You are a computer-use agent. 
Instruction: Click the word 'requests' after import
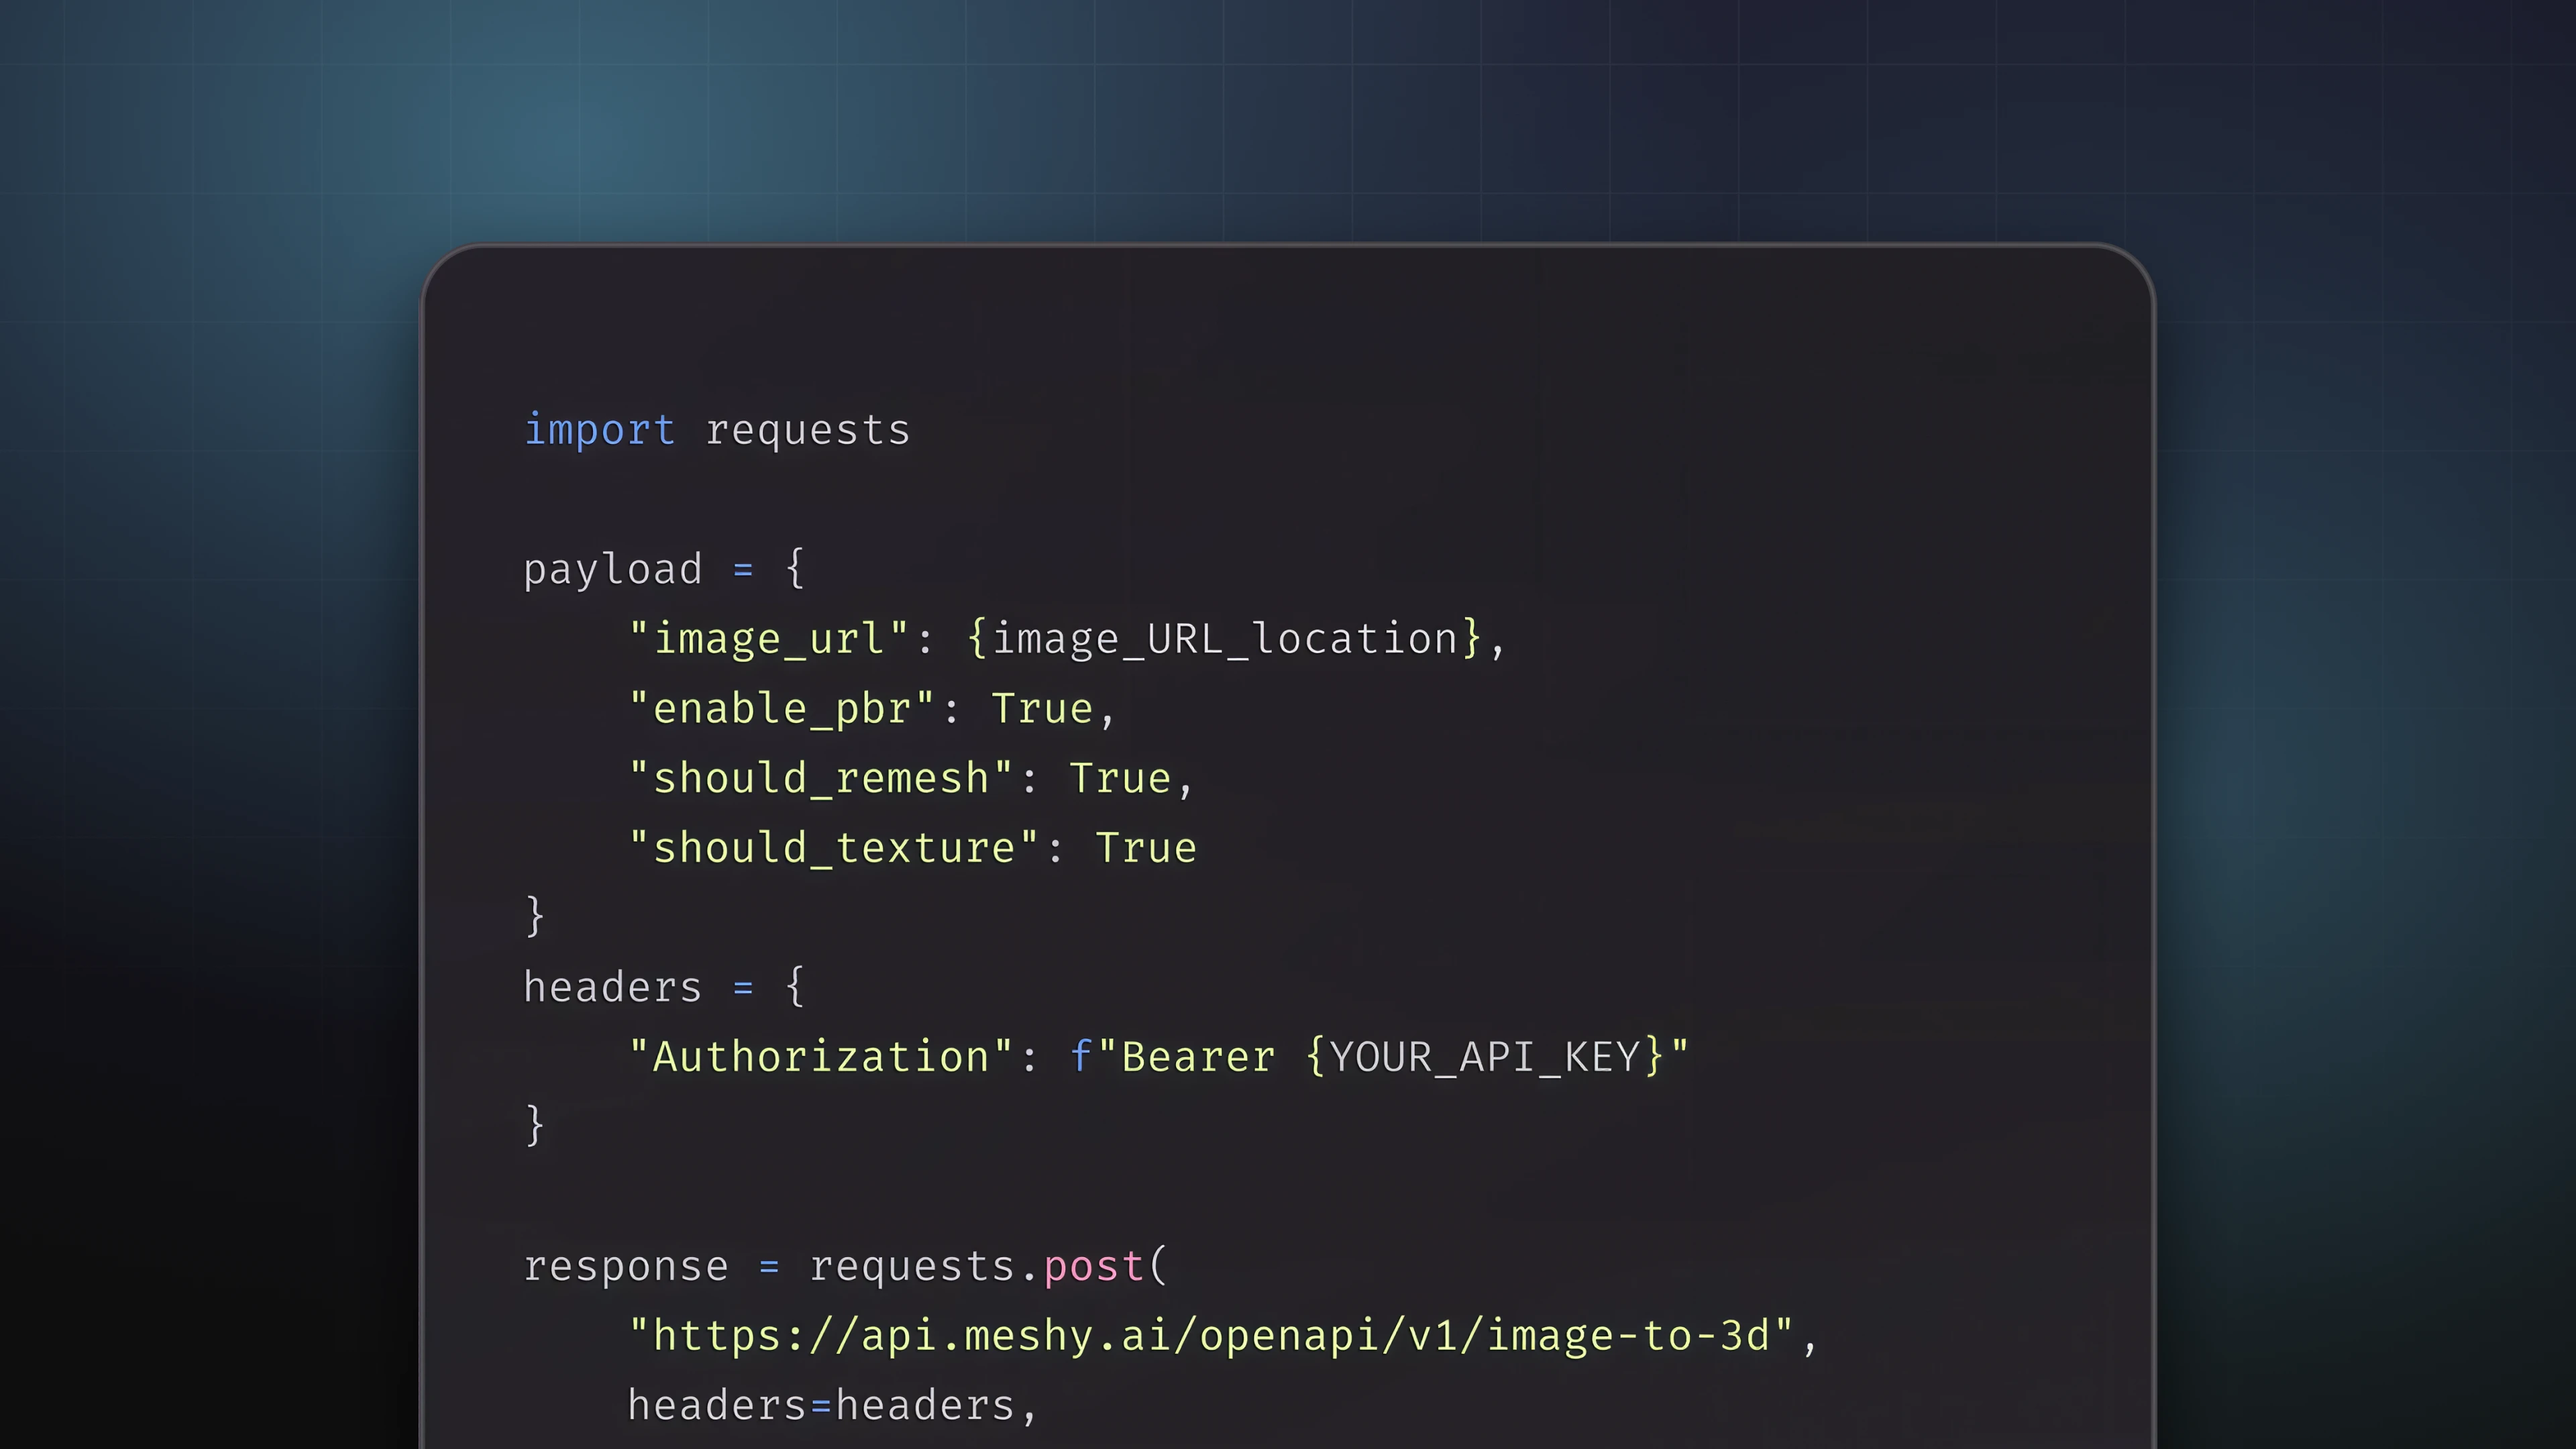[x=808, y=432]
